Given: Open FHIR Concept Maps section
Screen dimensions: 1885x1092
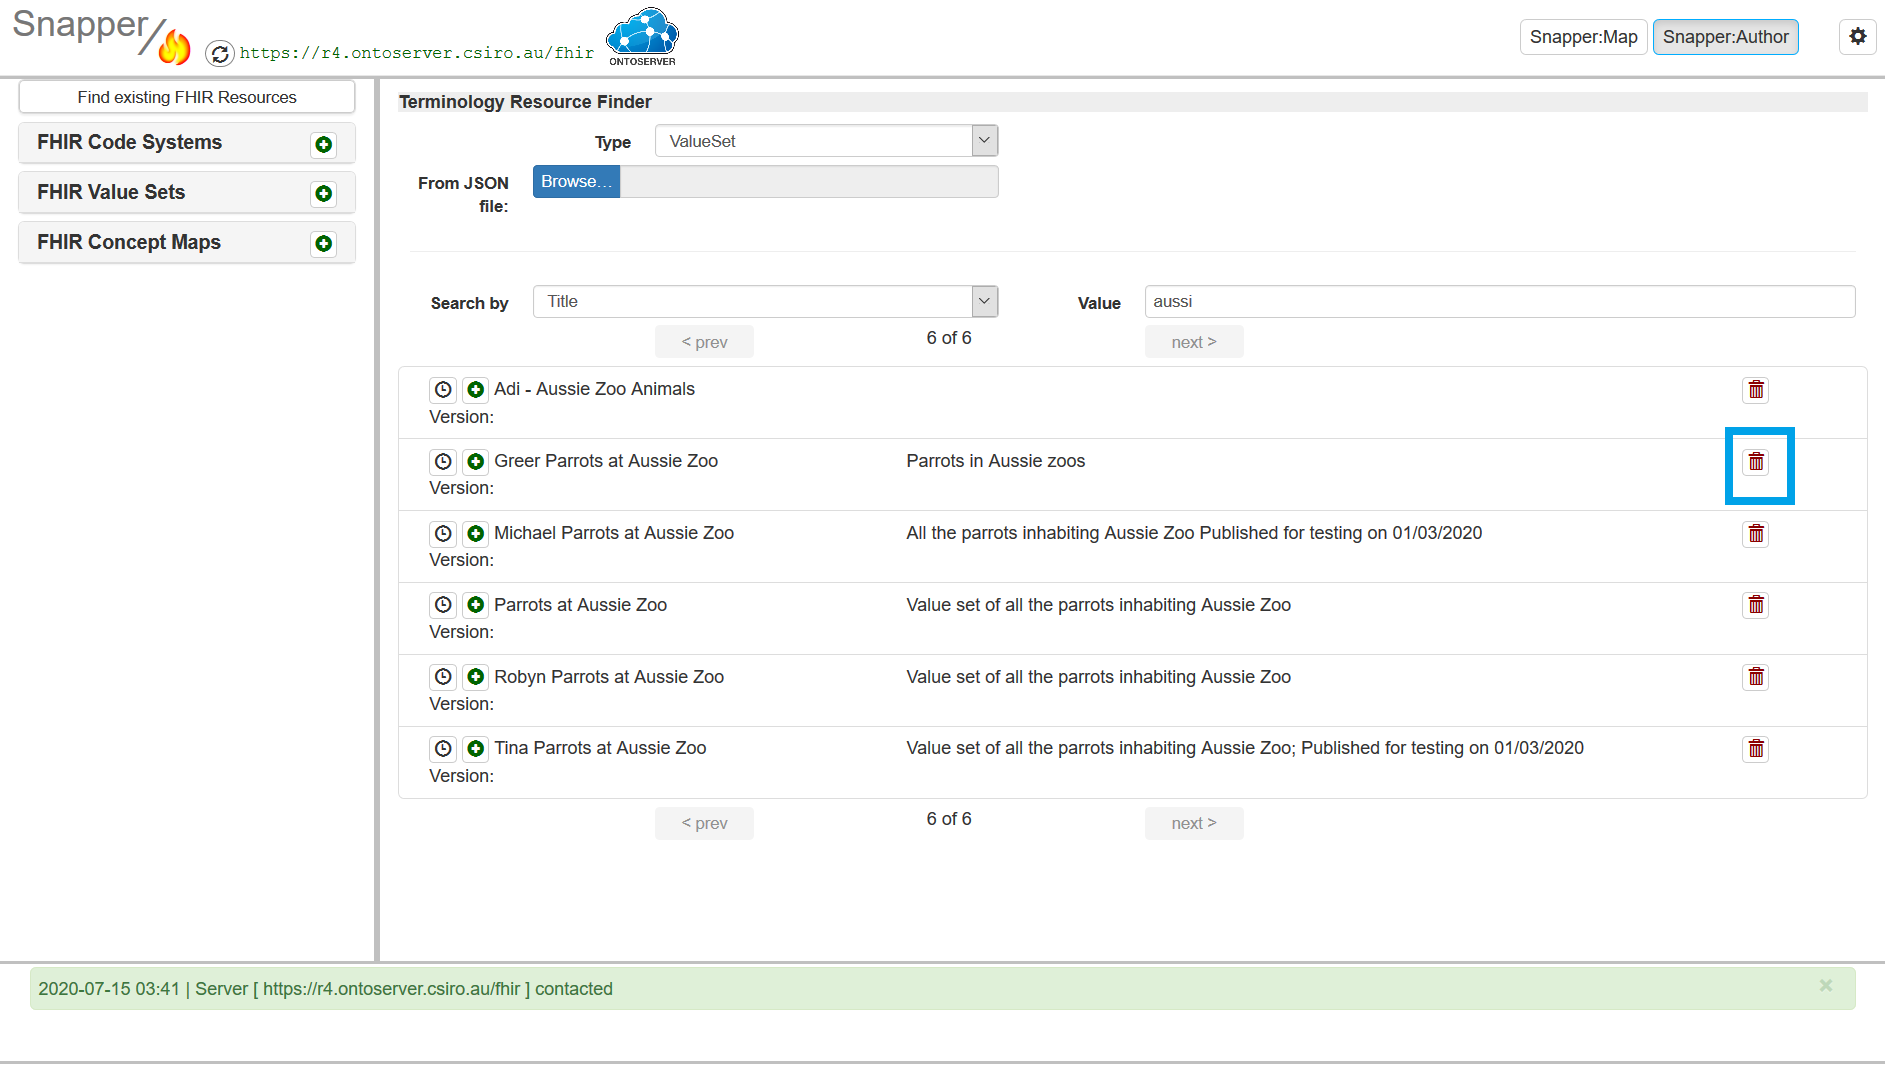Looking at the screenshot, I should click(x=187, y=243).
